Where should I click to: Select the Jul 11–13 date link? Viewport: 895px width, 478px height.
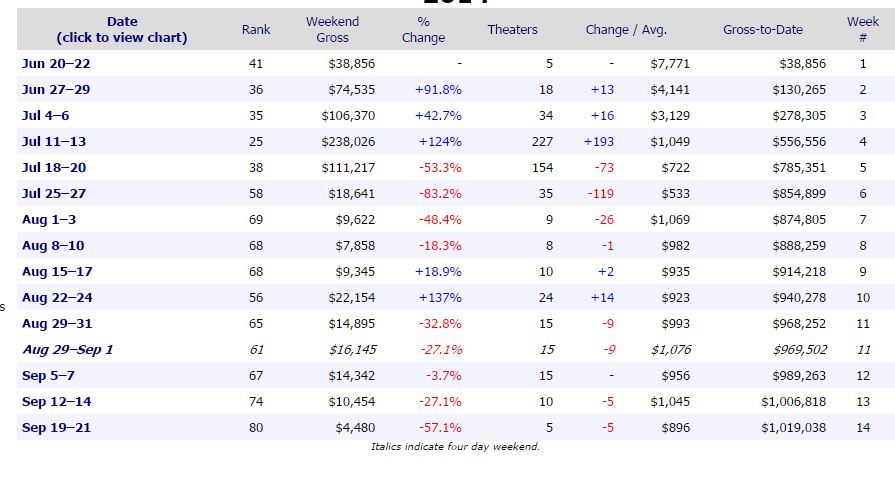(54, 141)
